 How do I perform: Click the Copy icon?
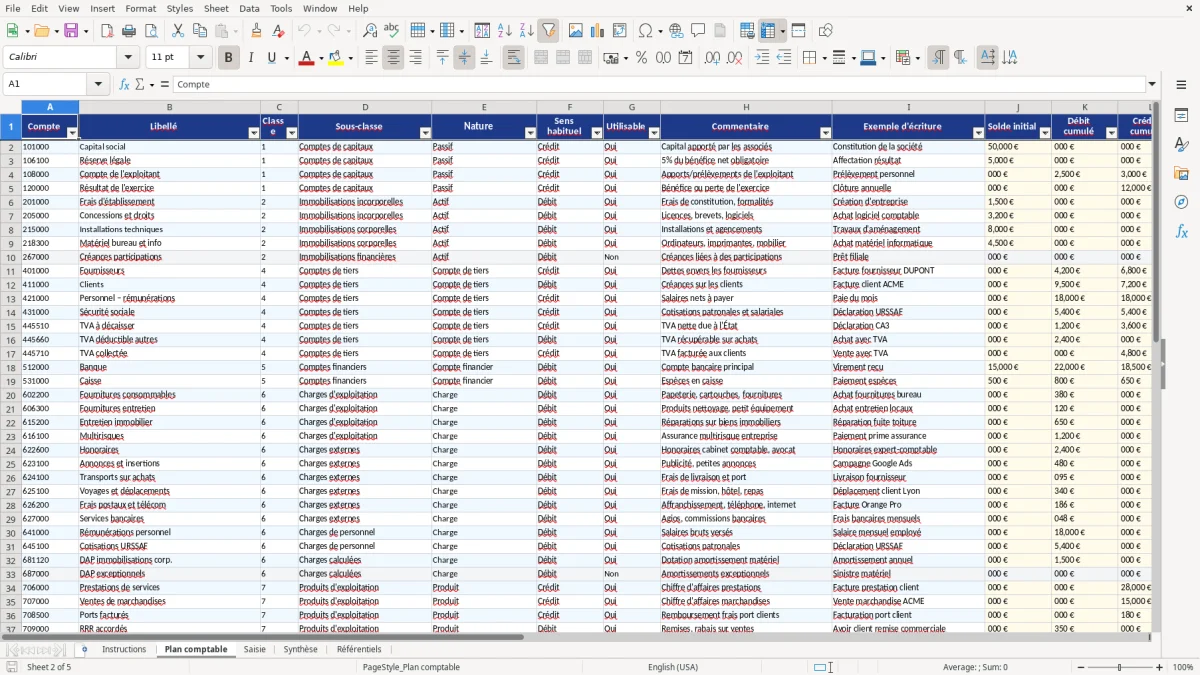(x=199, y=31)
